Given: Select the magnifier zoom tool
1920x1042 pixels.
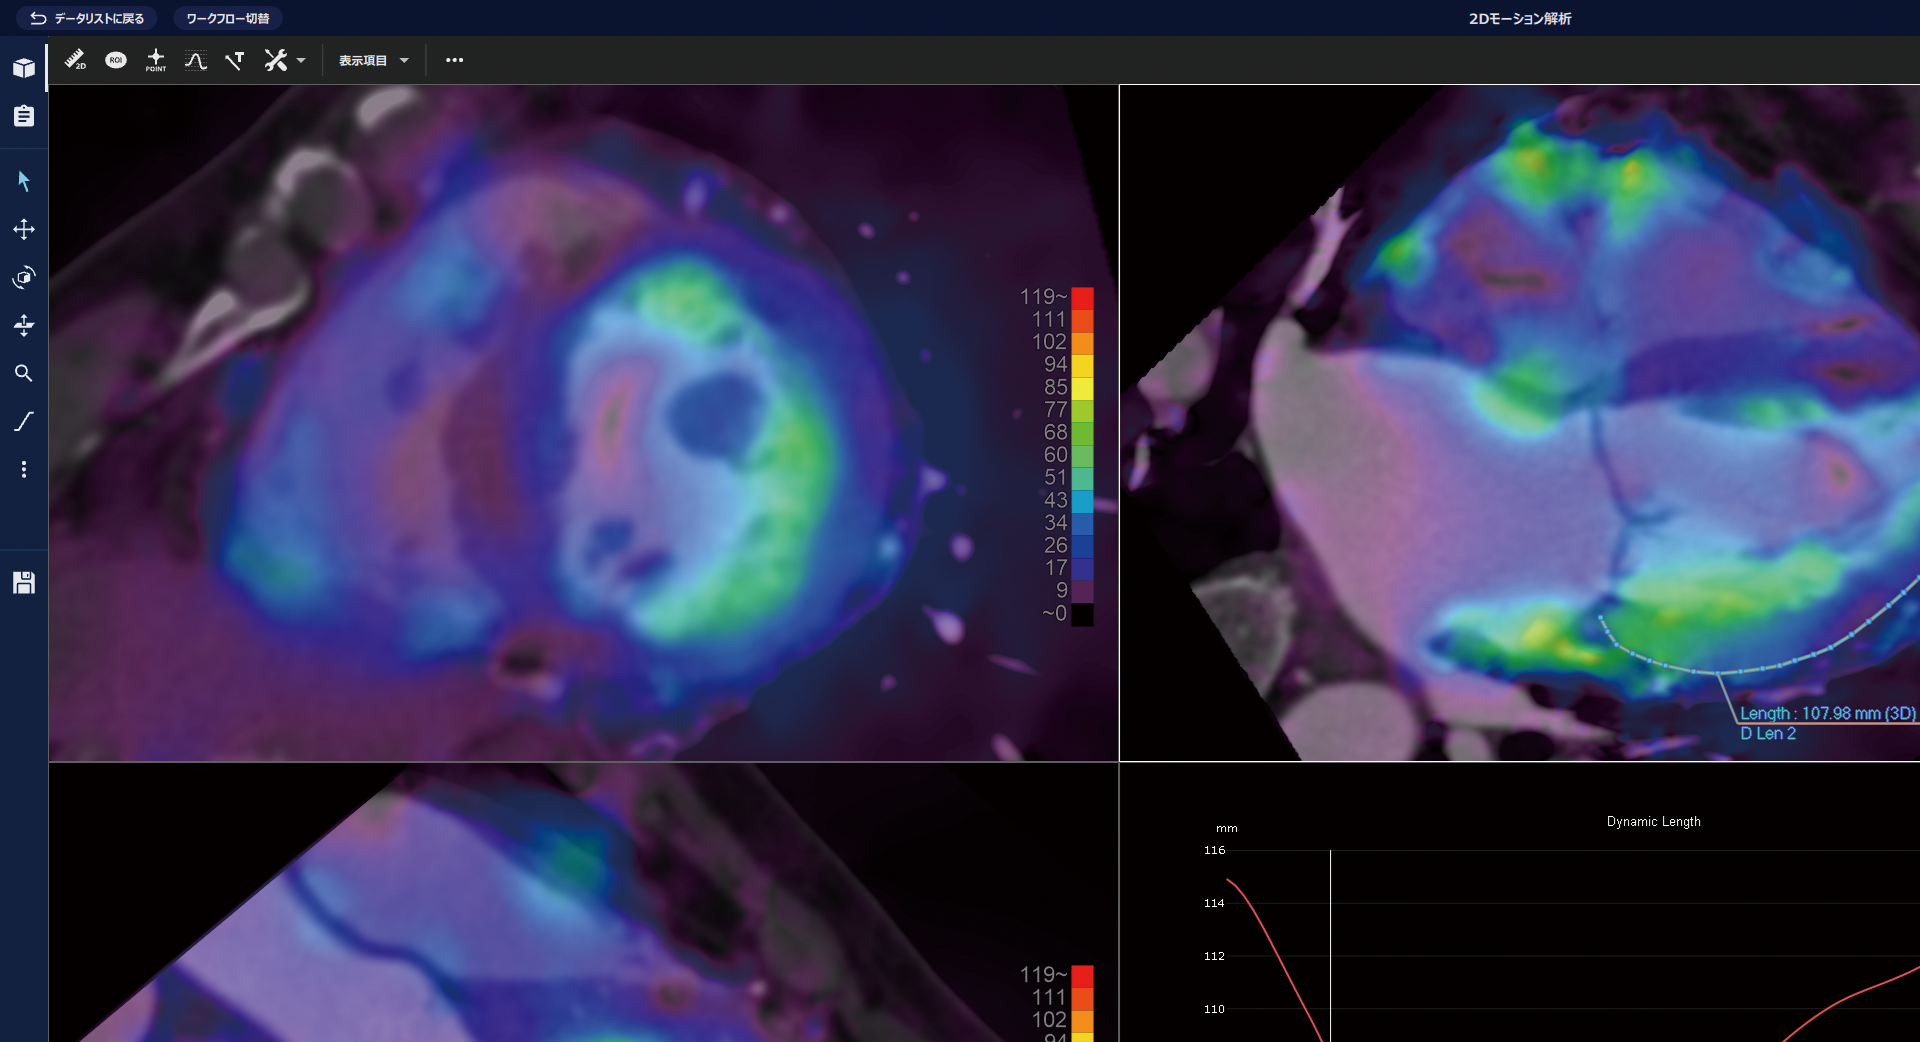Looking at the screenshot, I should (x=24, y=373).
